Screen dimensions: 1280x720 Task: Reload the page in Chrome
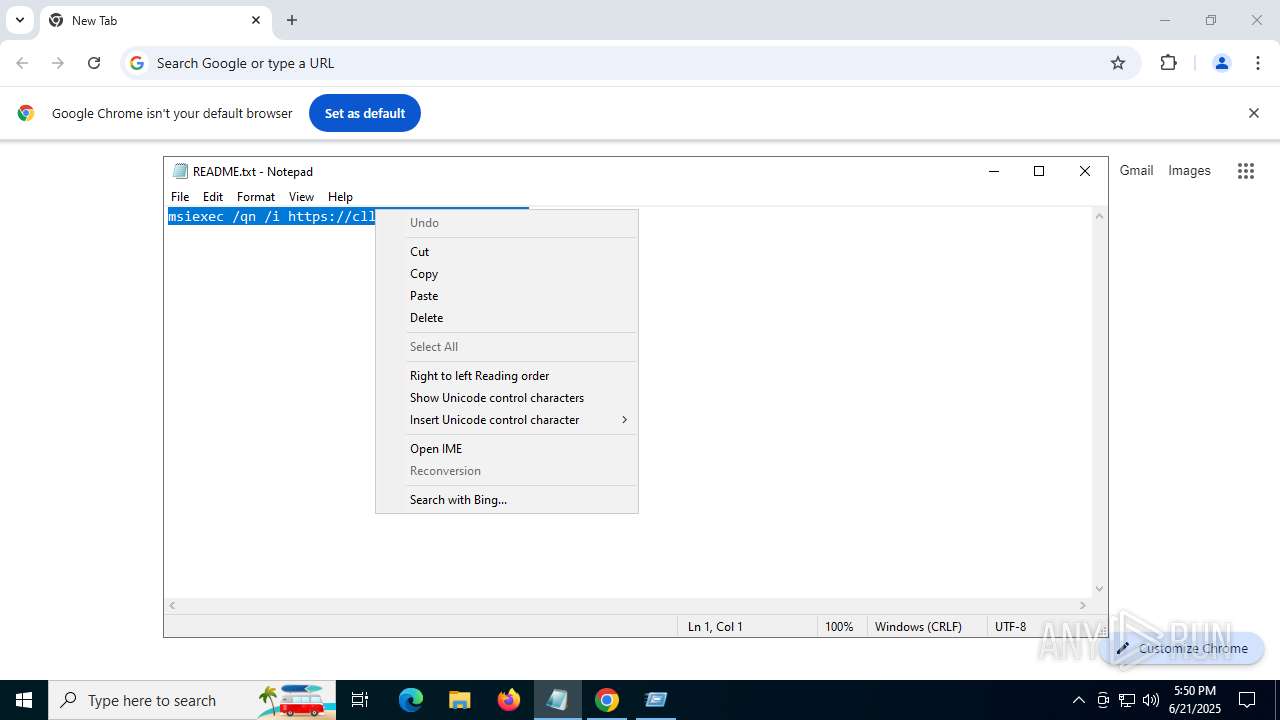(94, 63)
